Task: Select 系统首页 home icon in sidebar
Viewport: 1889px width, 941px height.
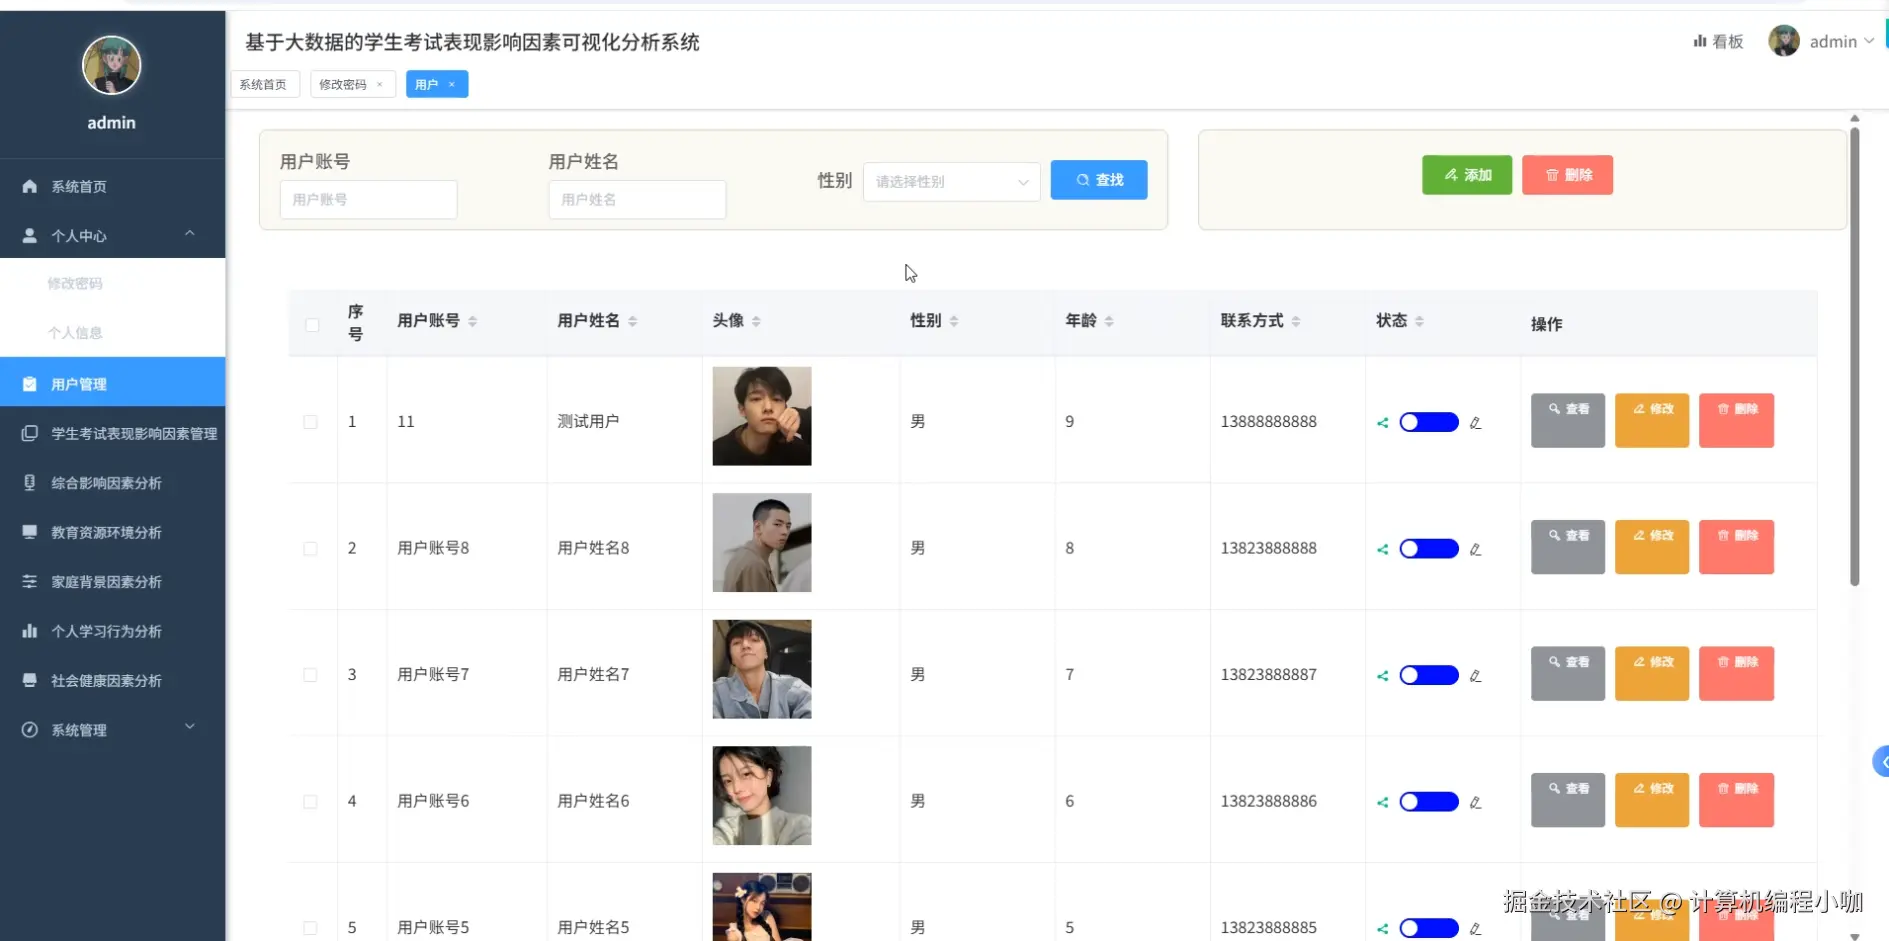Action: (78, 186)
